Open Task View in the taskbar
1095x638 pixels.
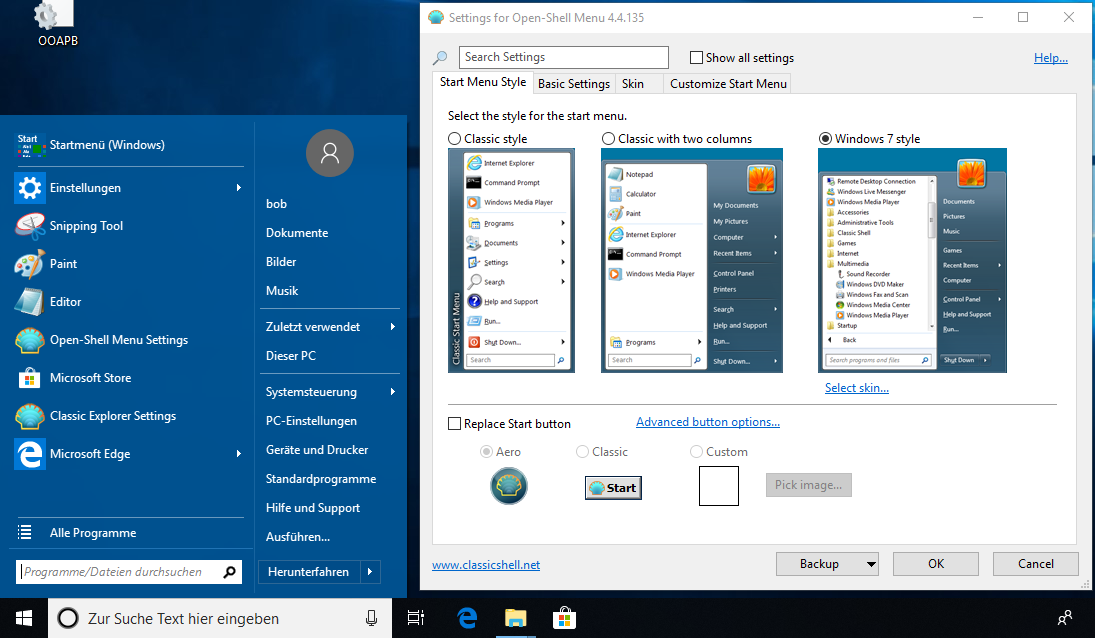click(x=416, y=618)
